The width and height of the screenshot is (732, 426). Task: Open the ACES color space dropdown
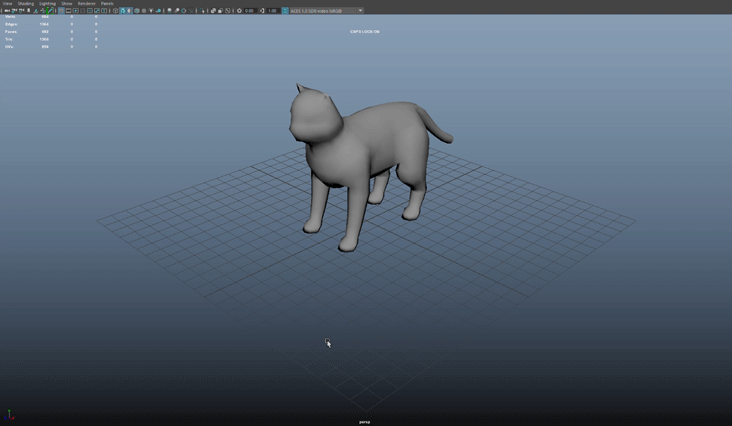tap(326, 11)
